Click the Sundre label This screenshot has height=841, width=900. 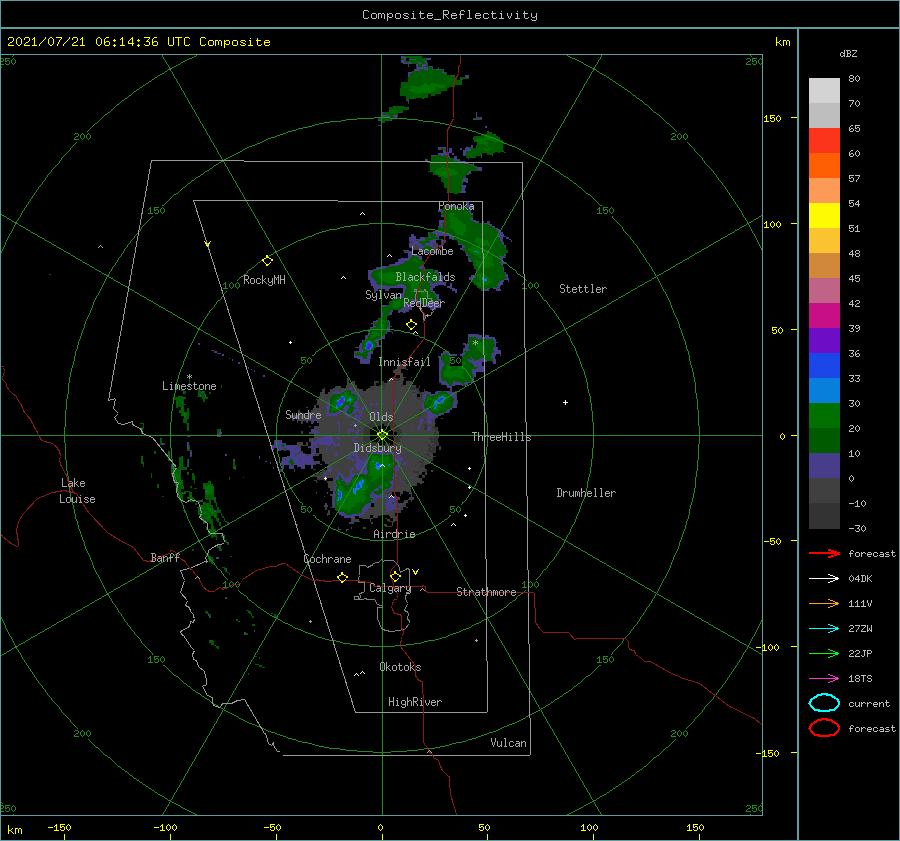click(x=303, y=414)
